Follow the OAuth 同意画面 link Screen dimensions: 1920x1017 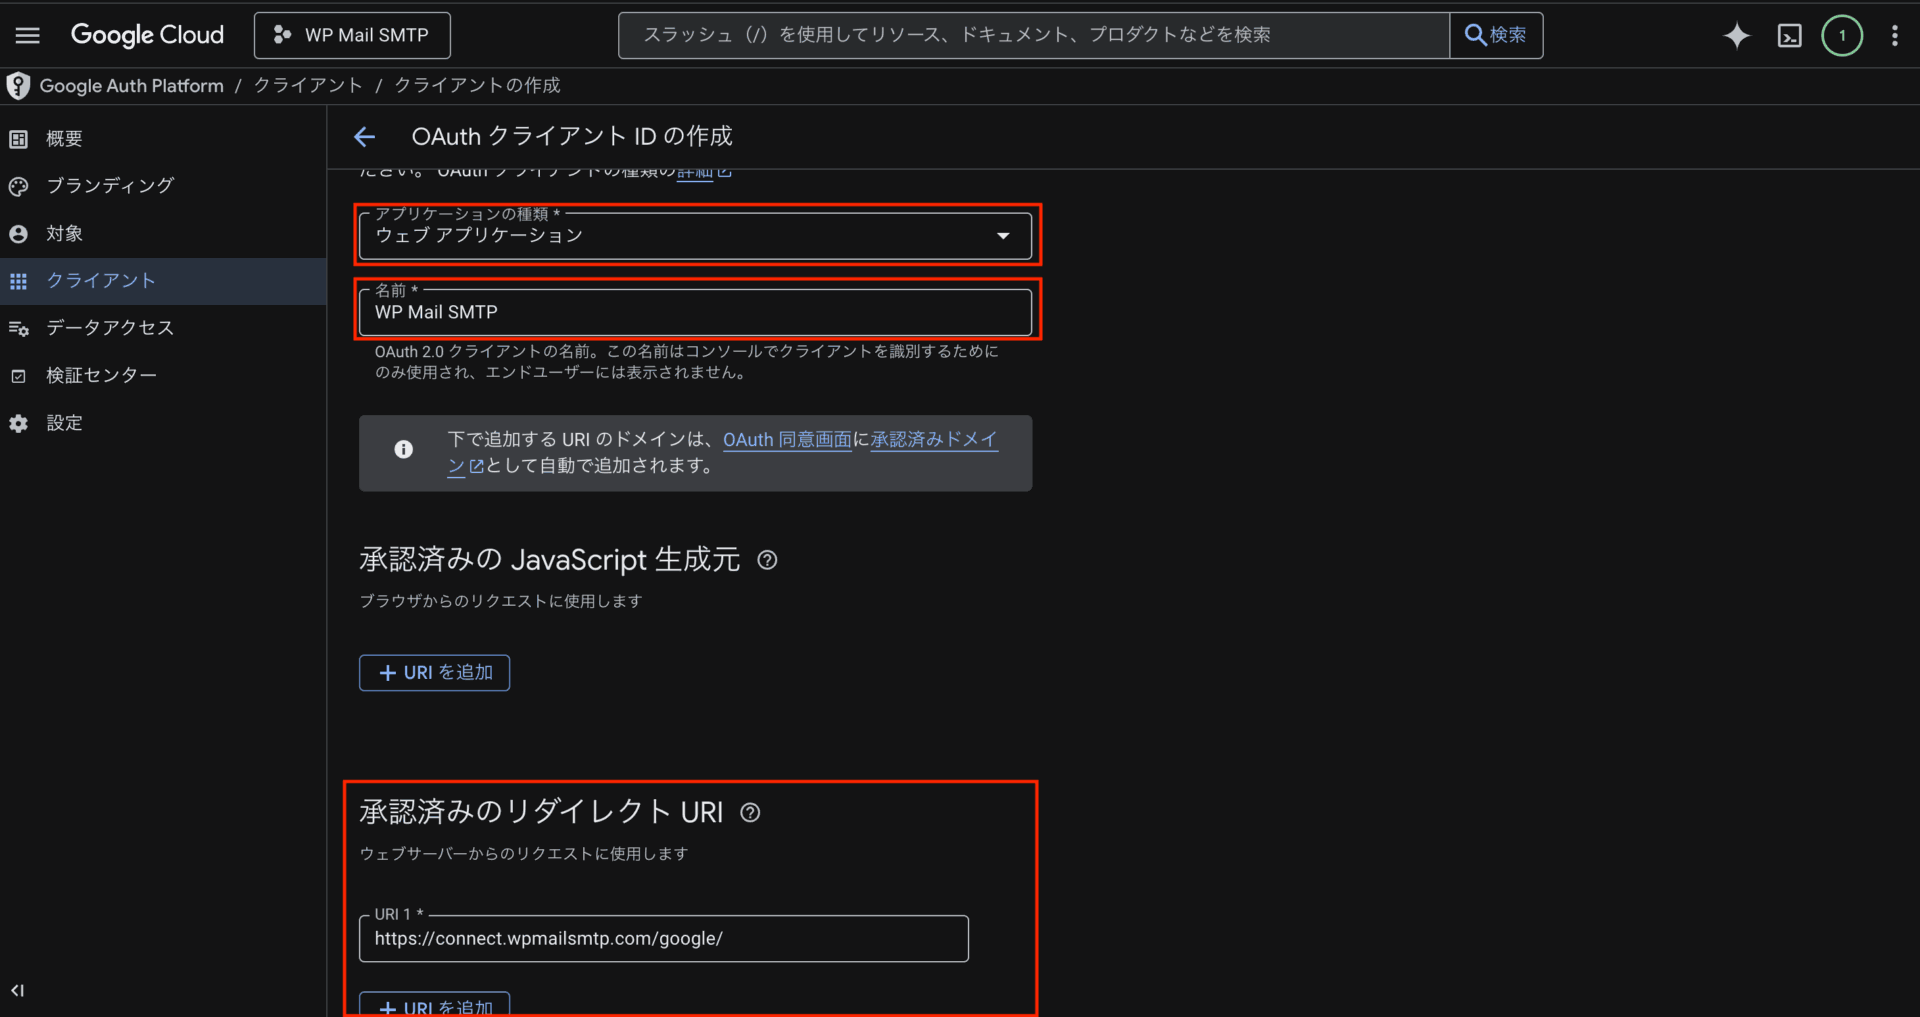(x=786, y=440)
